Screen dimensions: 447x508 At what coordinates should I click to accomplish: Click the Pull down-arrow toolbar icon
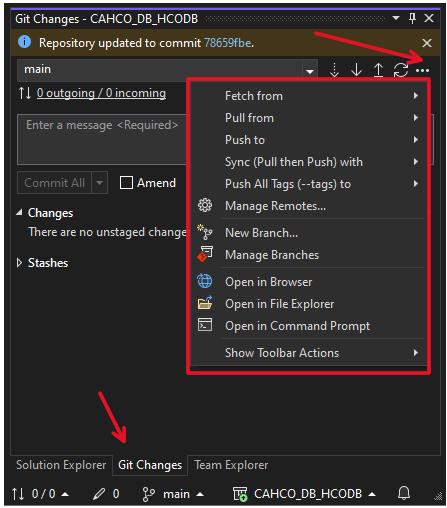[x=356, y=70]
